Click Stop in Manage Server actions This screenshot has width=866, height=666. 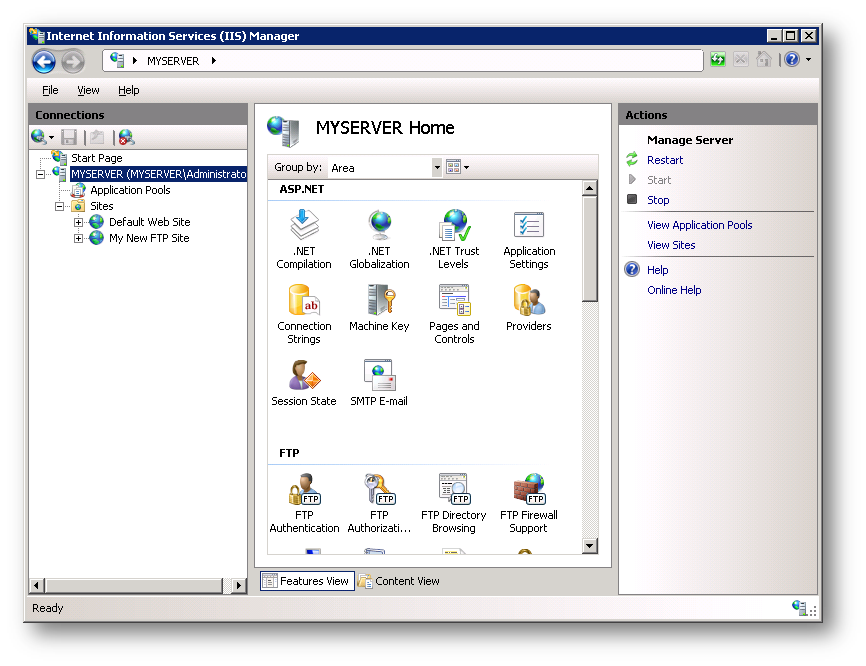click(658, 200)
